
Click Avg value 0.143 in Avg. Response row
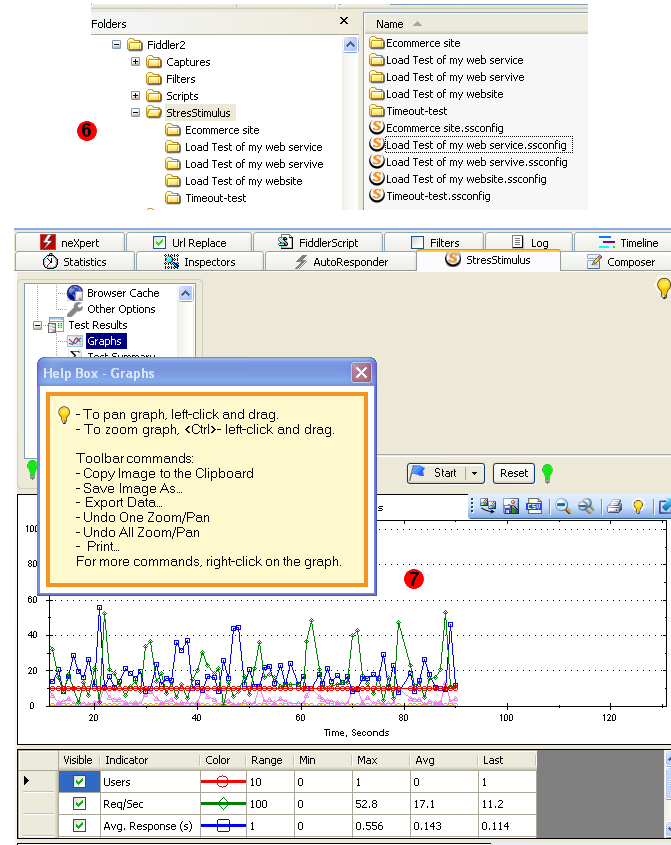(444, 826)
